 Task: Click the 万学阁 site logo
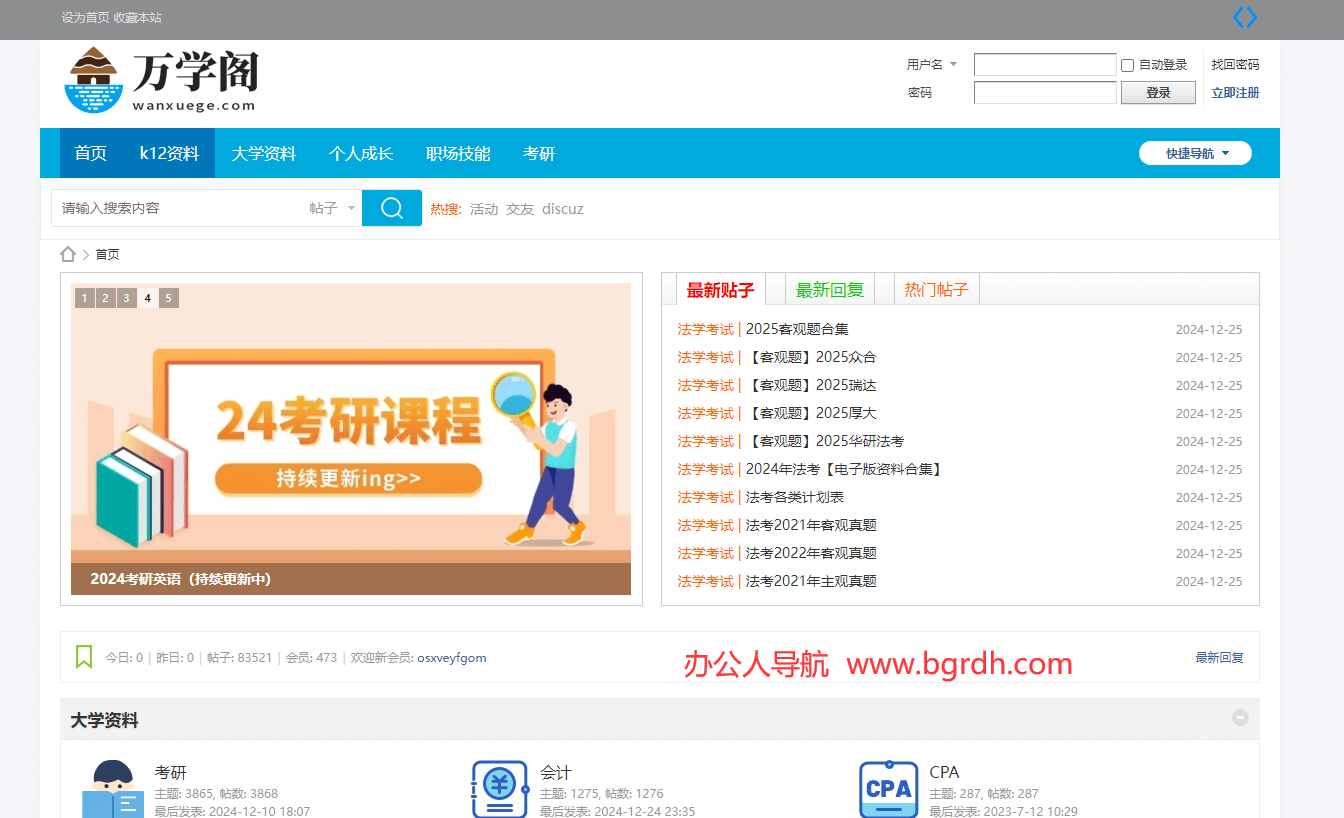(160, 80)
